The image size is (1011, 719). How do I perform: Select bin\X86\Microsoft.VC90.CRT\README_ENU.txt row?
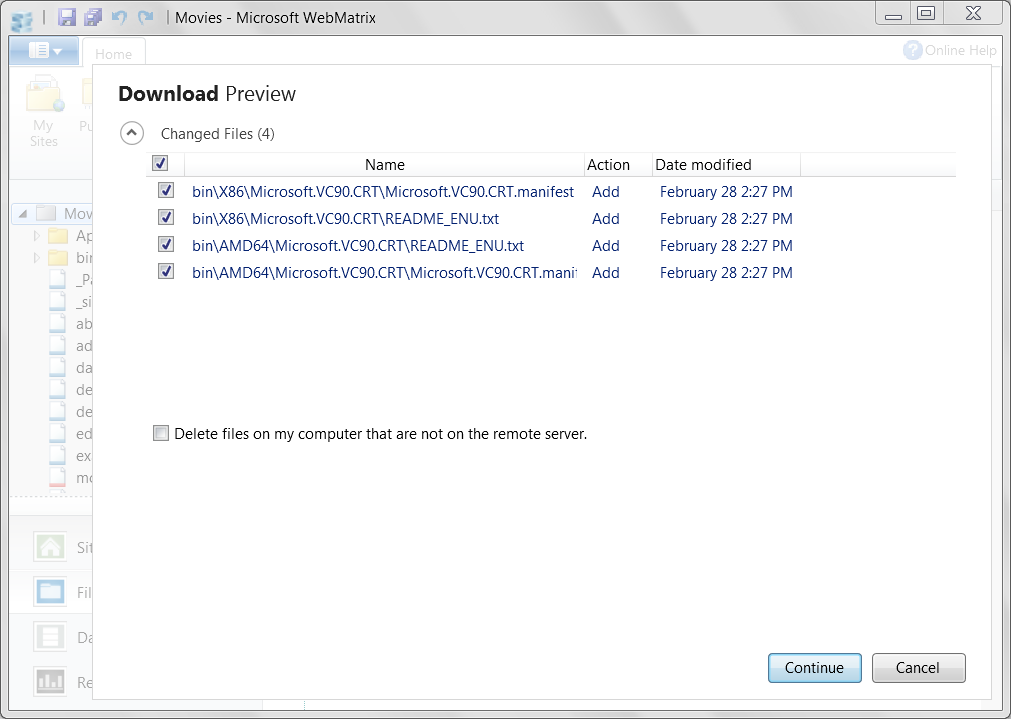pos(346,219)
